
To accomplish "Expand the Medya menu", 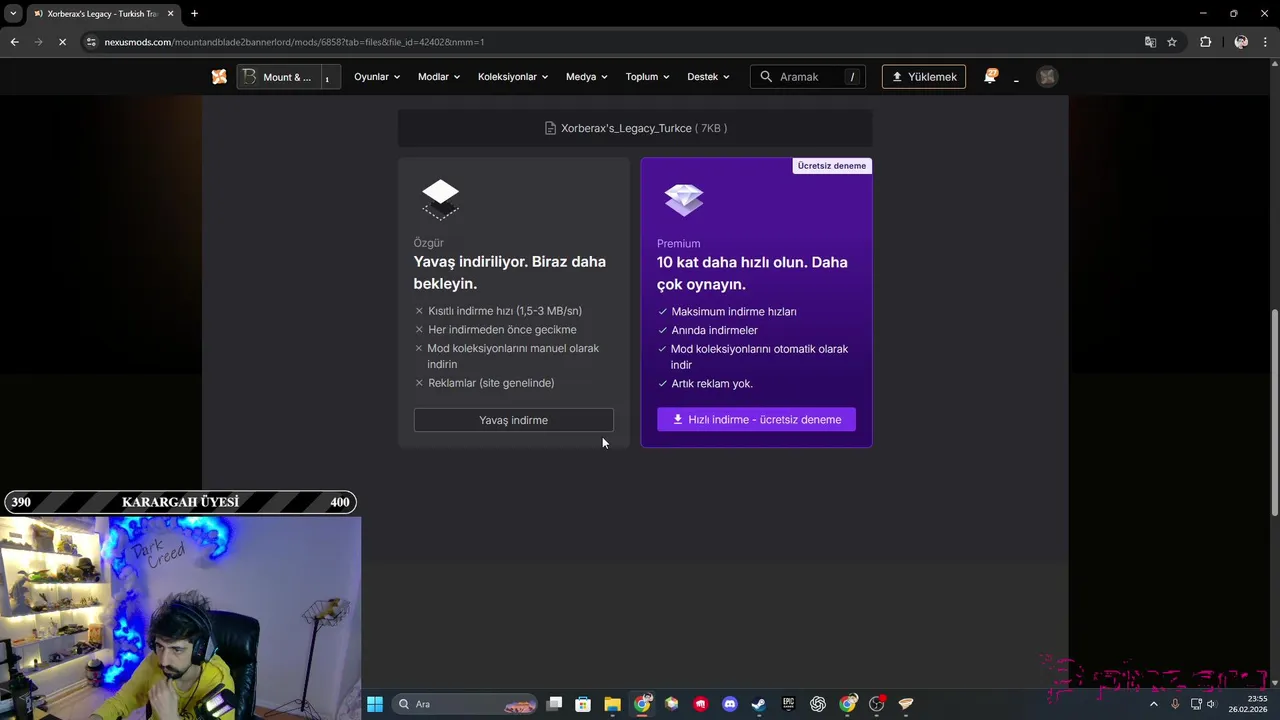I will click(x=587, y=77).
